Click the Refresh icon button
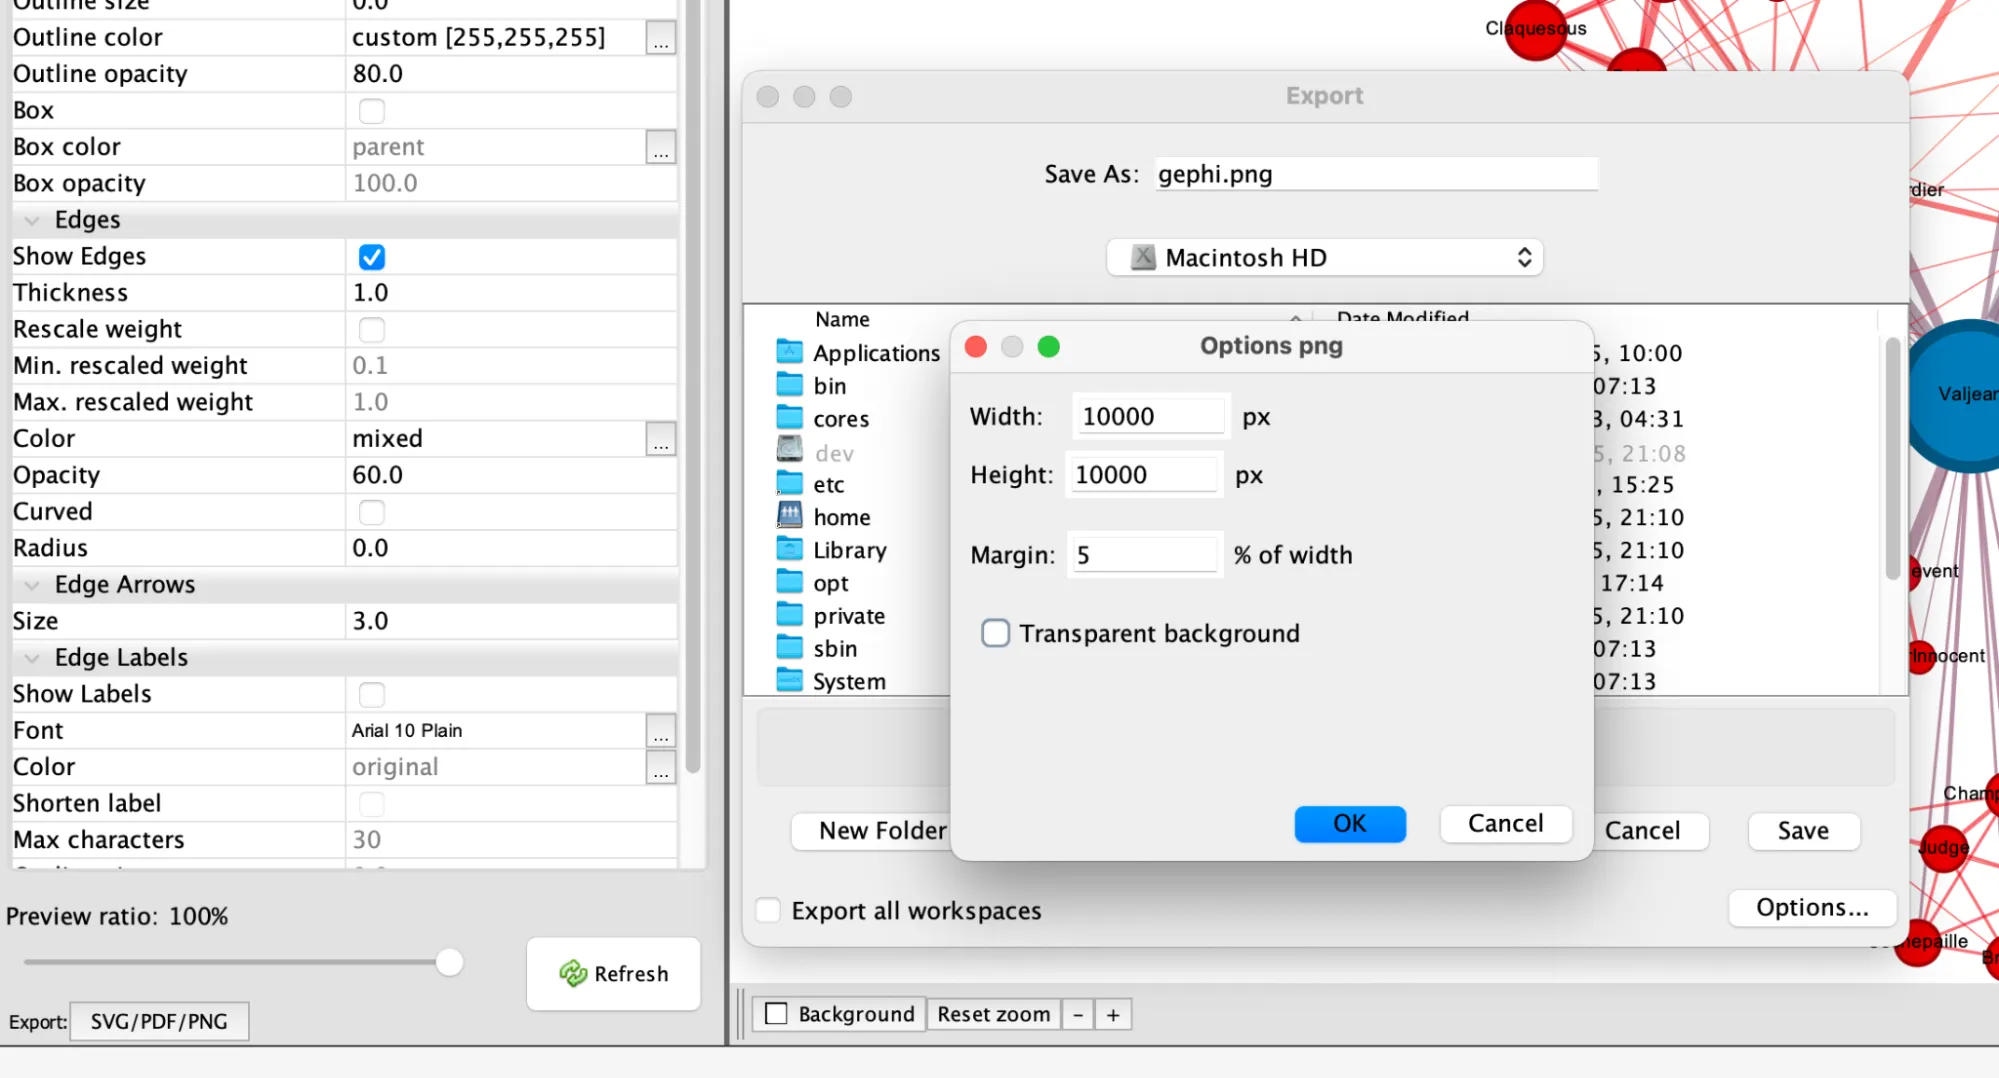The width and height of the screenshot is (1999, 1078). point(613,973)
